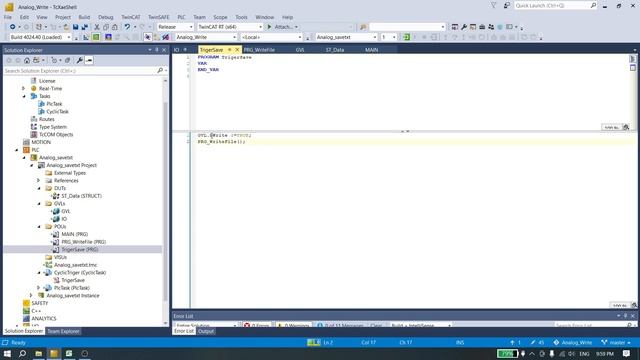
Task: Click the Copy icon in toolbar
Action: coord(106,27)
